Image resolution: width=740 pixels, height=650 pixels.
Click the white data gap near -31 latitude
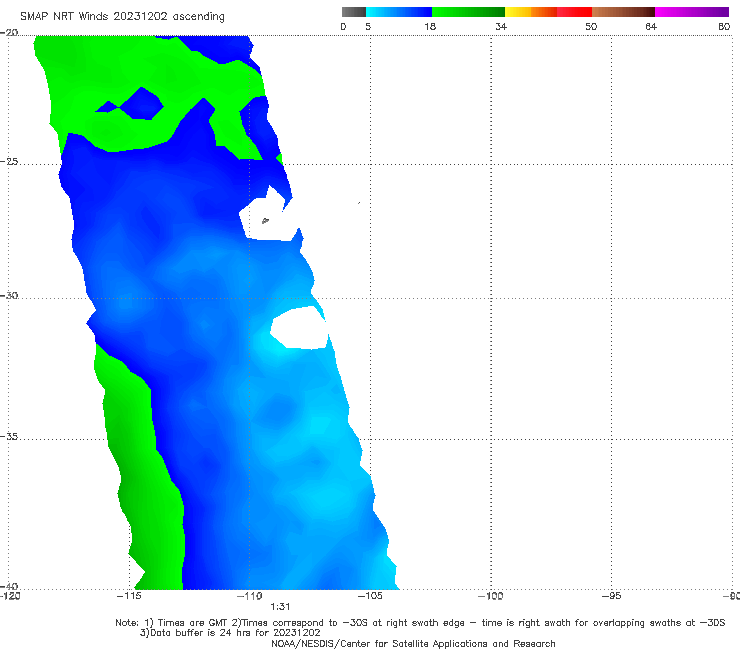[301, 328]
